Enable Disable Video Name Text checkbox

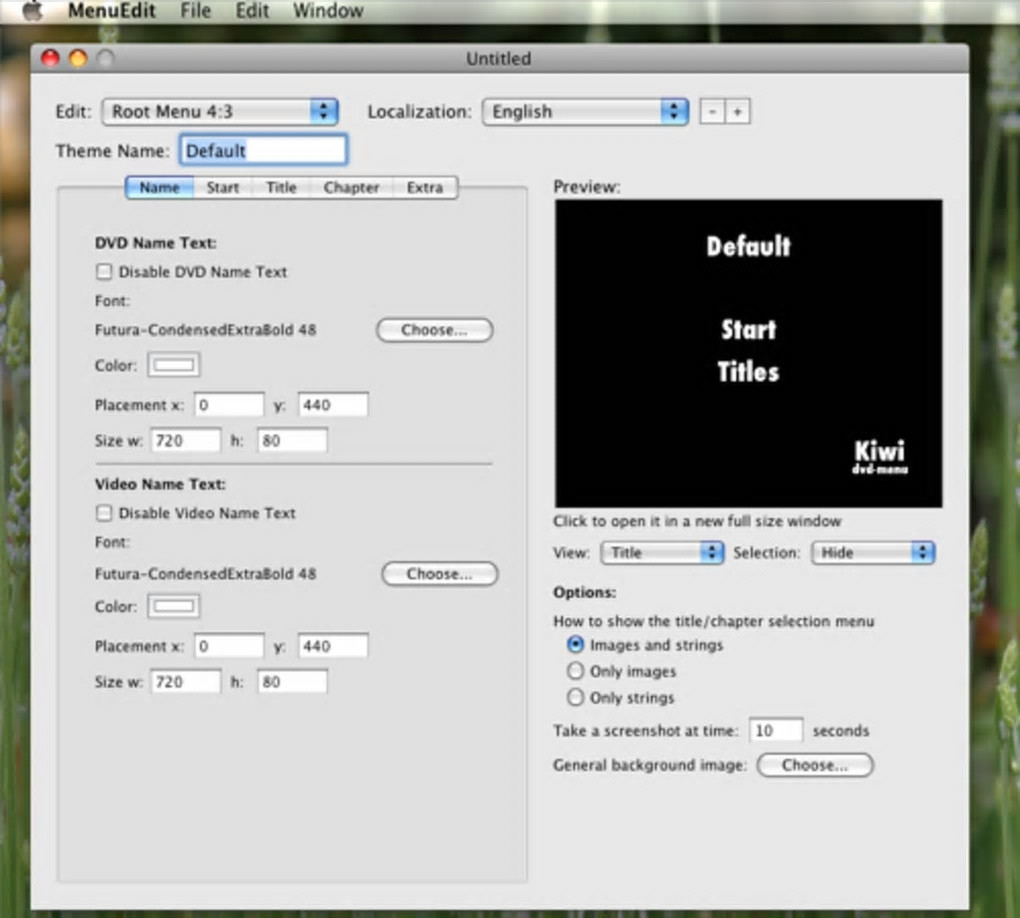click(104, 513)
